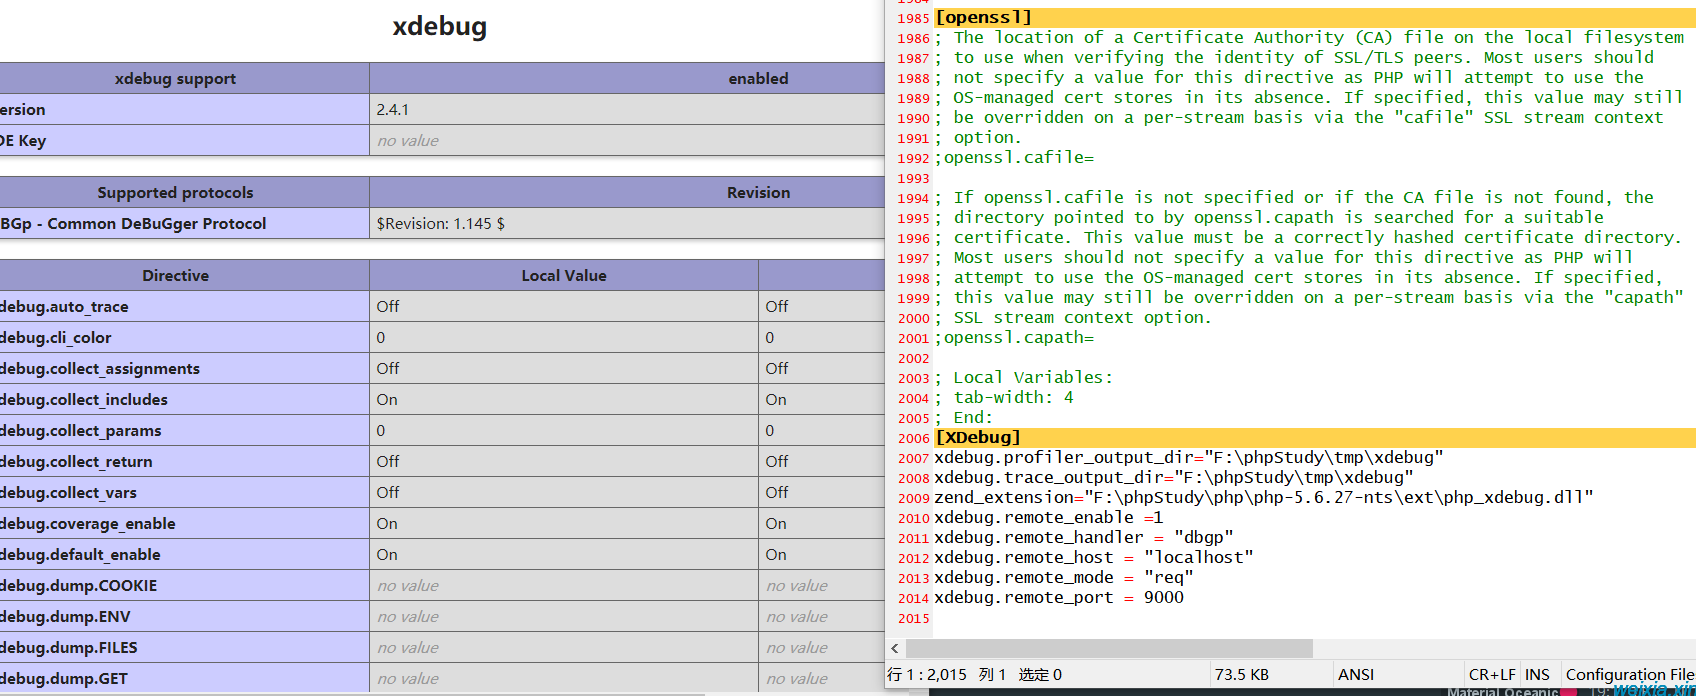The image size is (1696, 696).
Task: Click the horizontal scrollbar left arrow in editor
Action: [x=895, y=649]
